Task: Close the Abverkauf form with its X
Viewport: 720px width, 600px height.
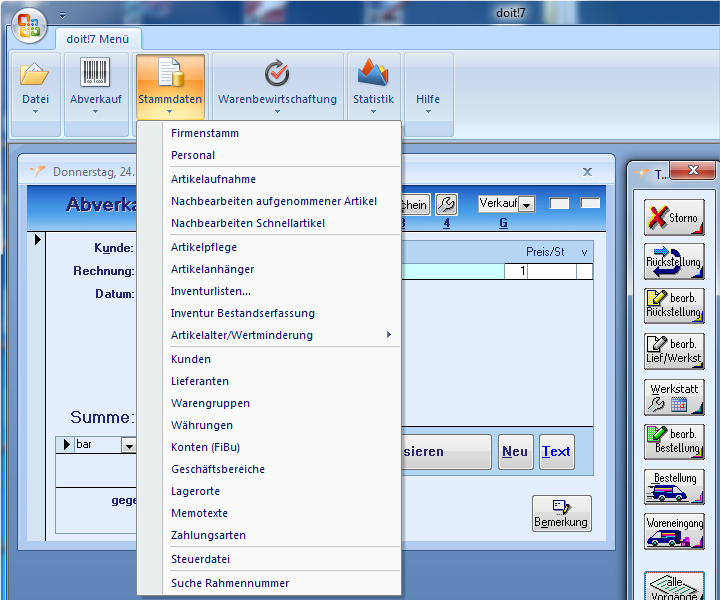Action: point(587,172)
